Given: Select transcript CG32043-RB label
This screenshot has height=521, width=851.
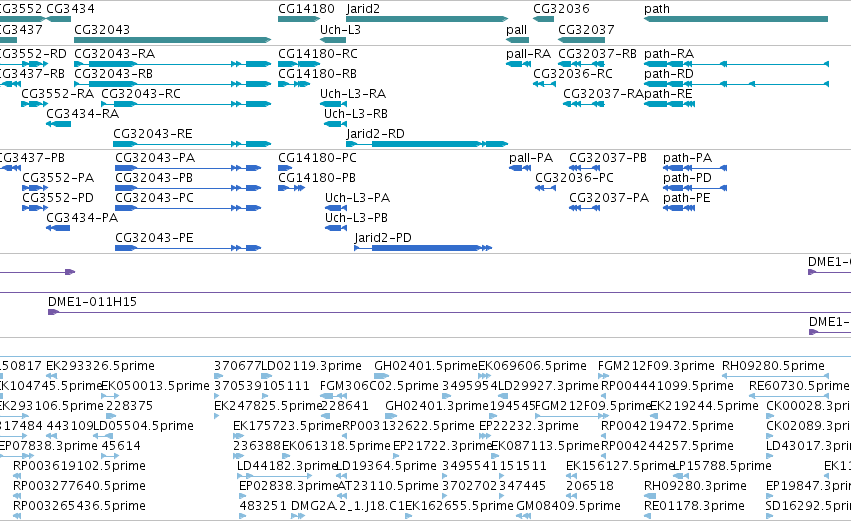Looking at the screenshot, I should click(x=113, y=74).
